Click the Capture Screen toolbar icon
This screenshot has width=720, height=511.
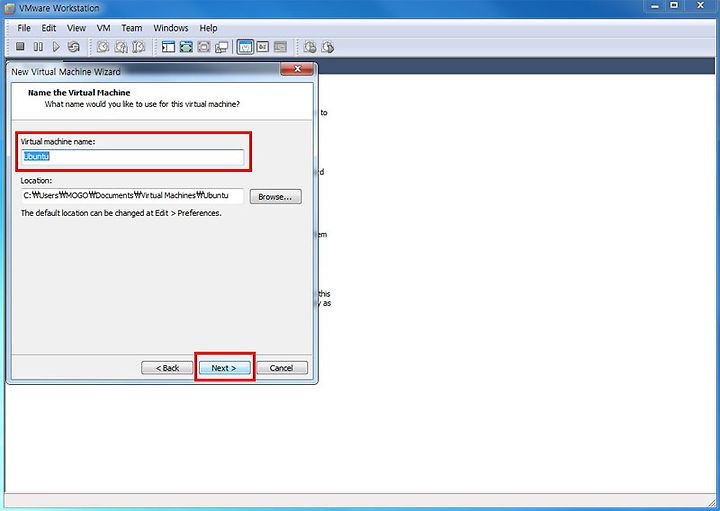pyautogui.click(x=310, y=46)
